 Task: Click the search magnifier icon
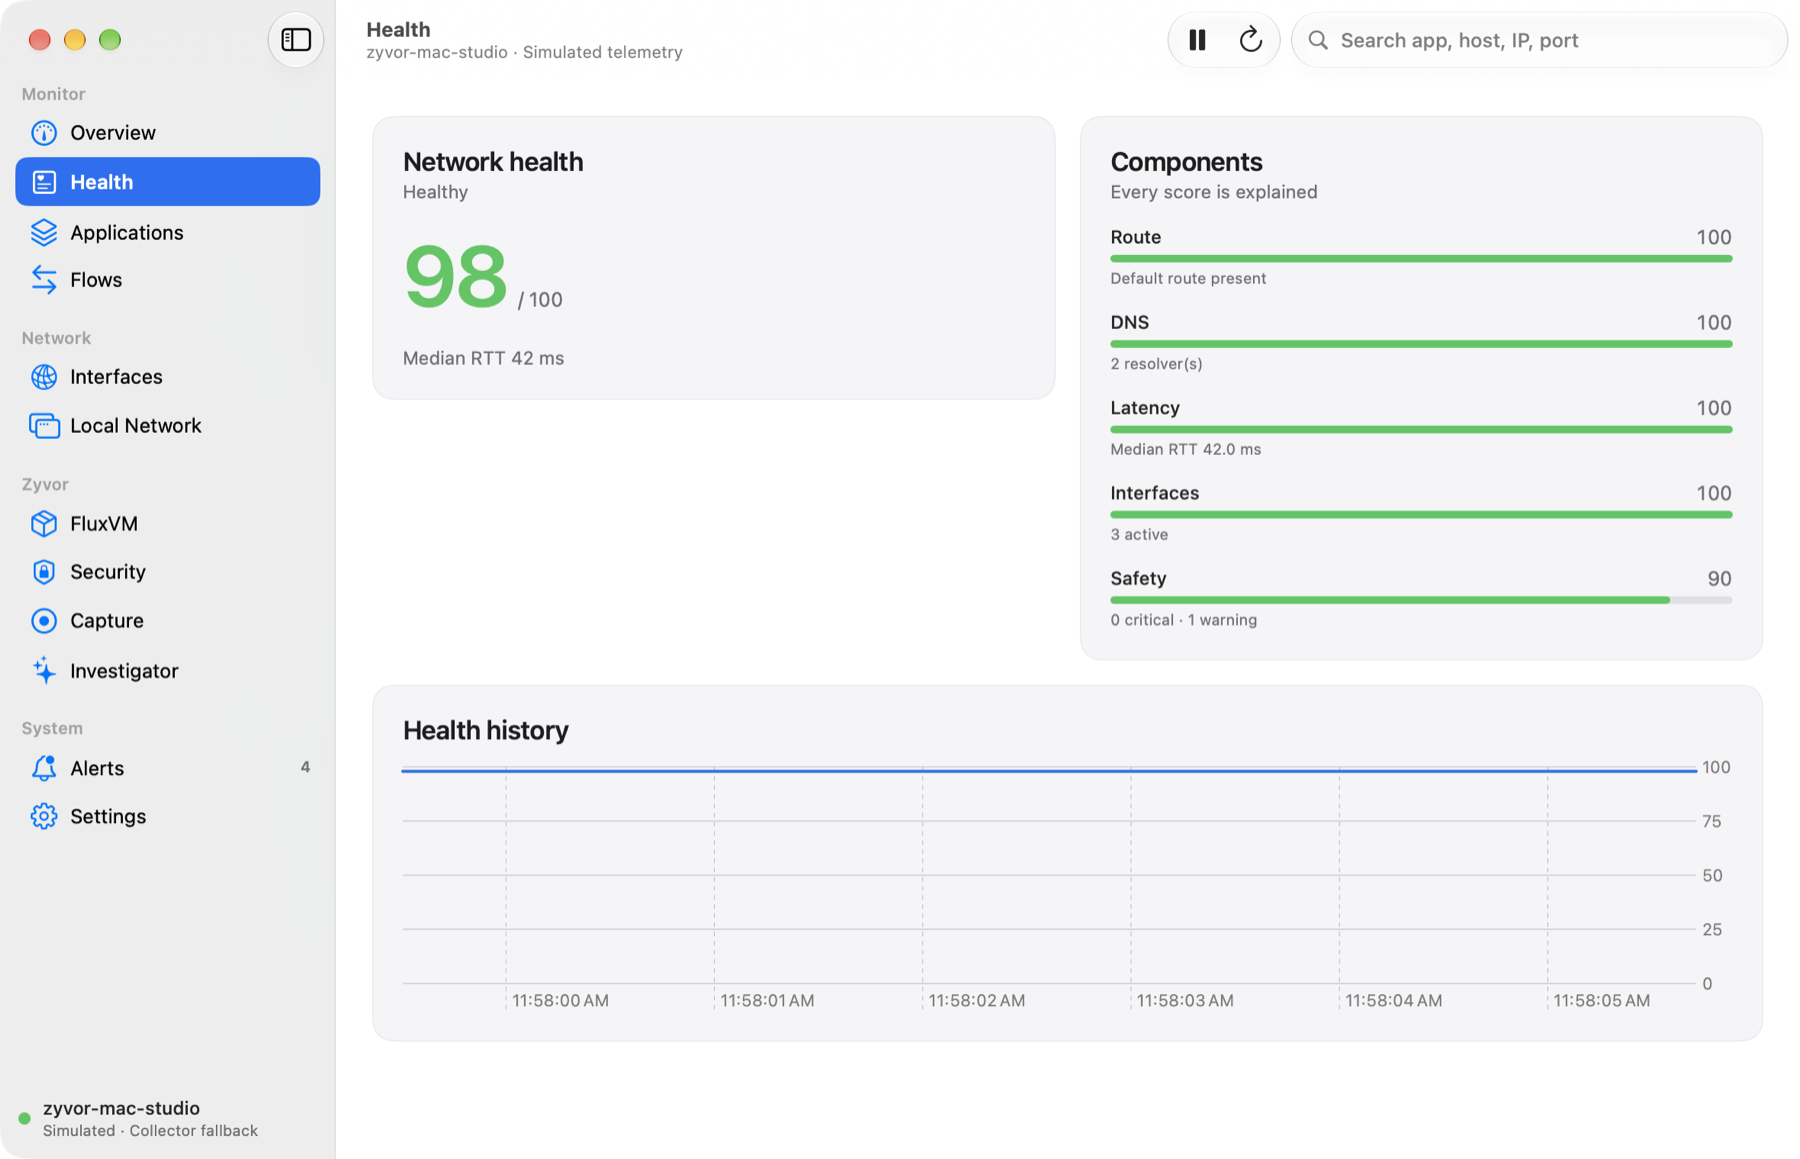point(1318,40)
